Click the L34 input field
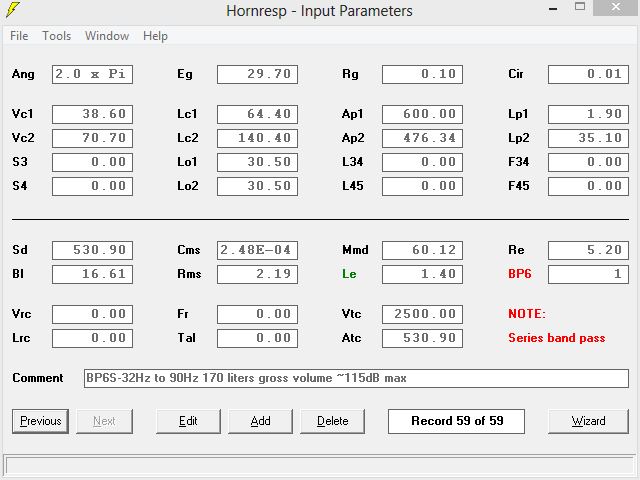Viewport: 640px width, 480px height. [422, 162]
